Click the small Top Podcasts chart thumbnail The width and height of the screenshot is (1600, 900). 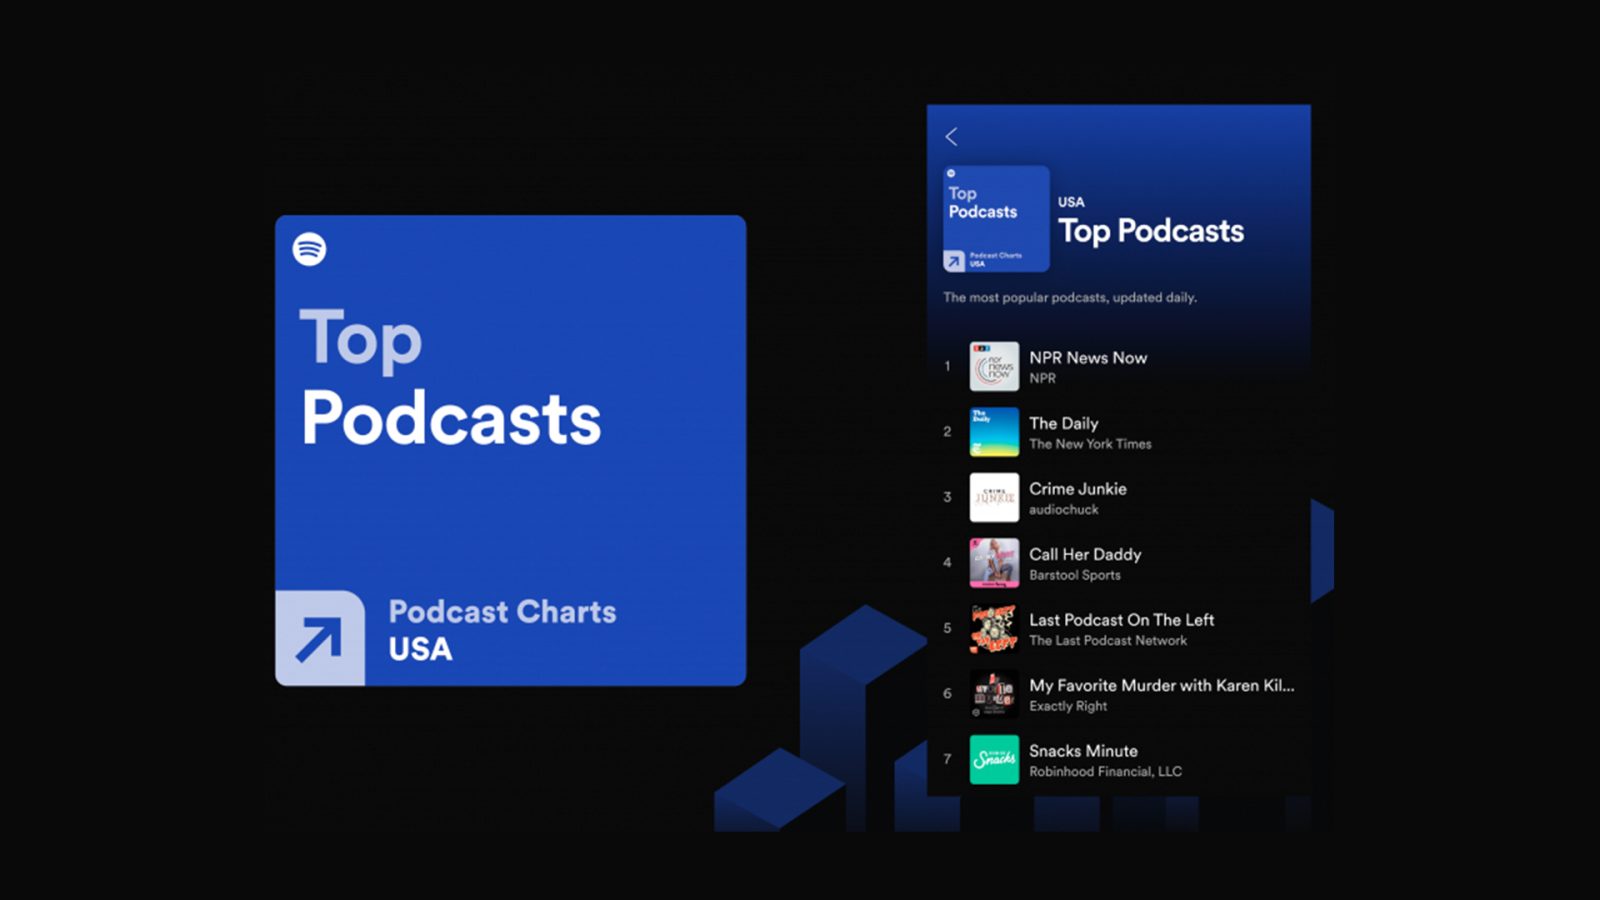994,219
